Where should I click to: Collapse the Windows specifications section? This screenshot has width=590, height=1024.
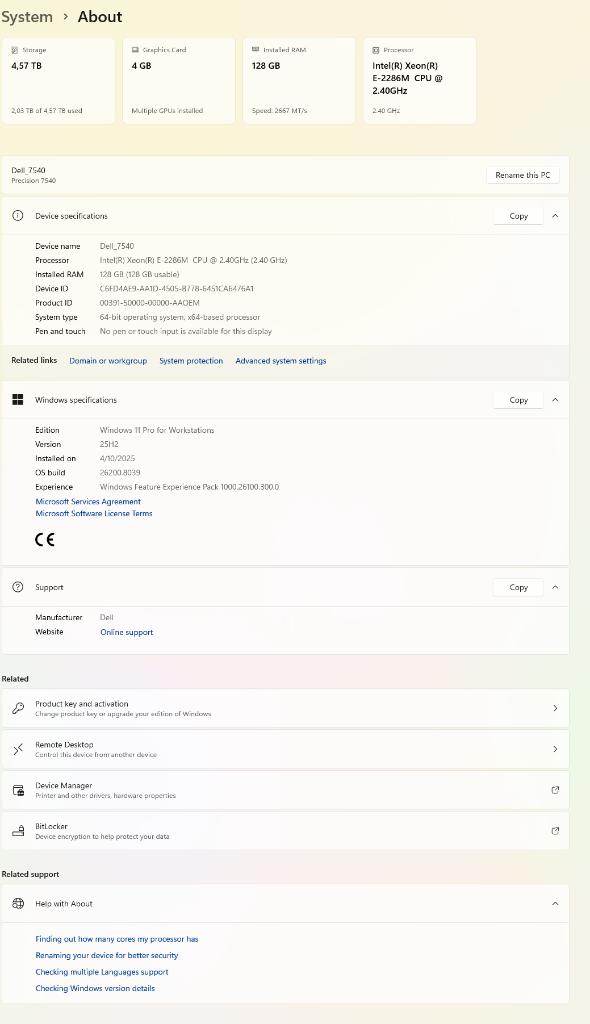pyautogui.click(x=555, y=400)
